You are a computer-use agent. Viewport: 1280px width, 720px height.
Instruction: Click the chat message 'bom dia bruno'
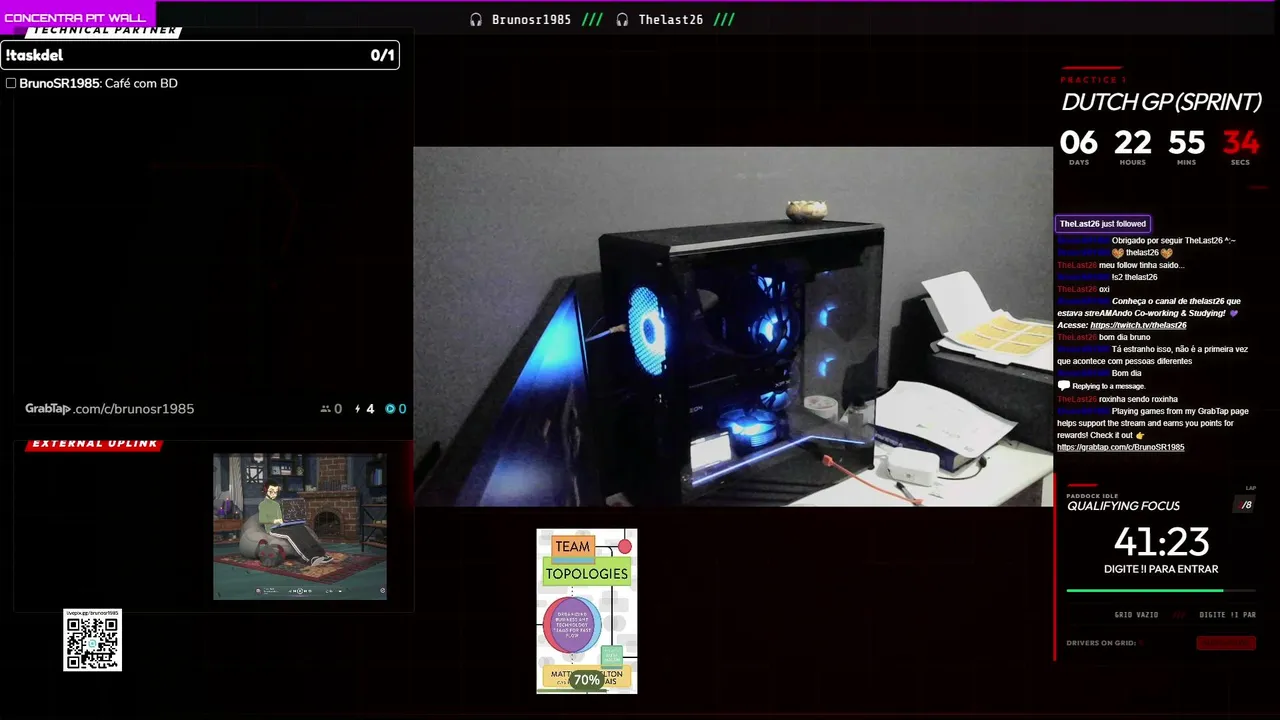(x=1125, y=337)
